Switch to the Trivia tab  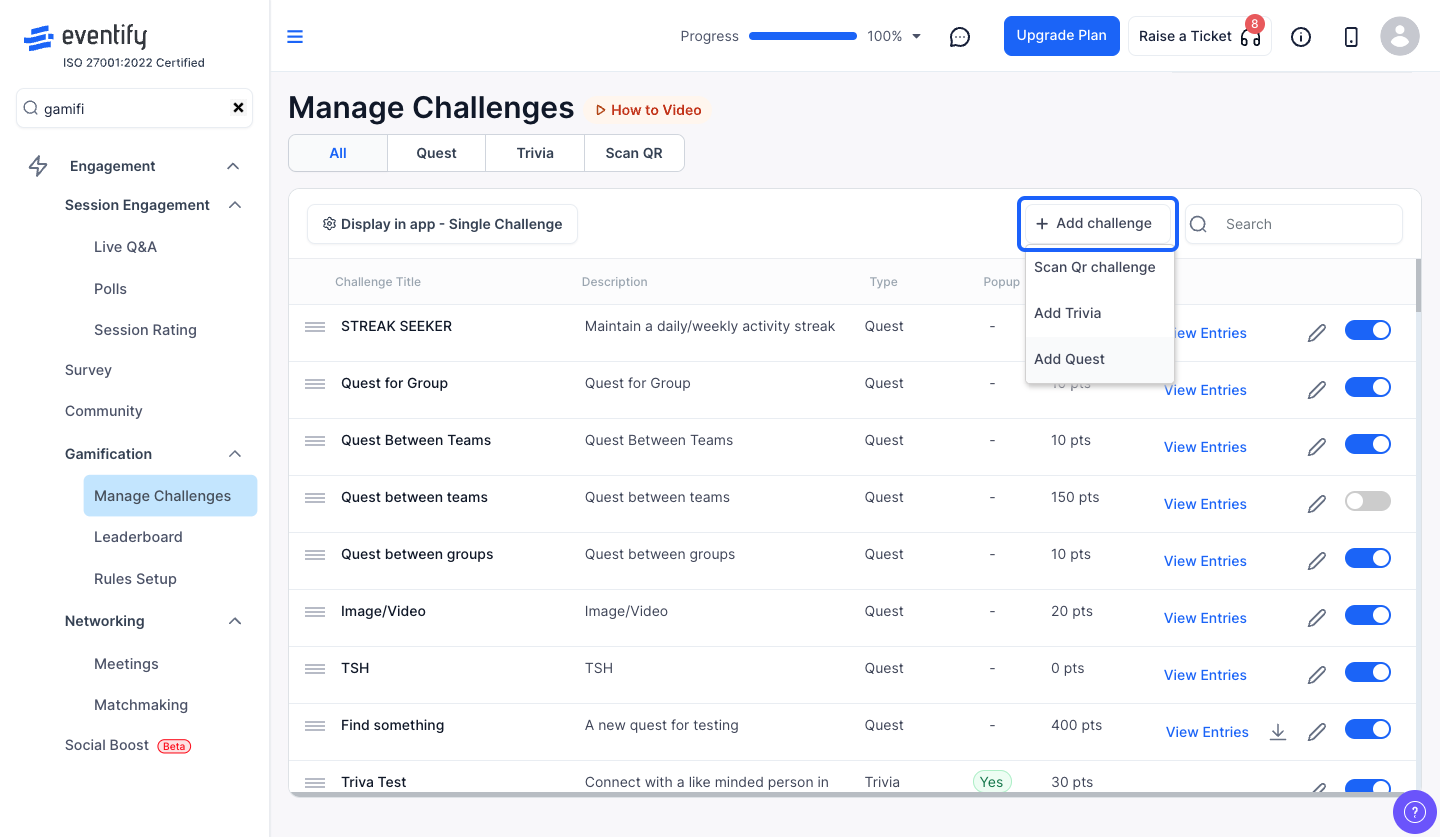click(x=535, y=153)
